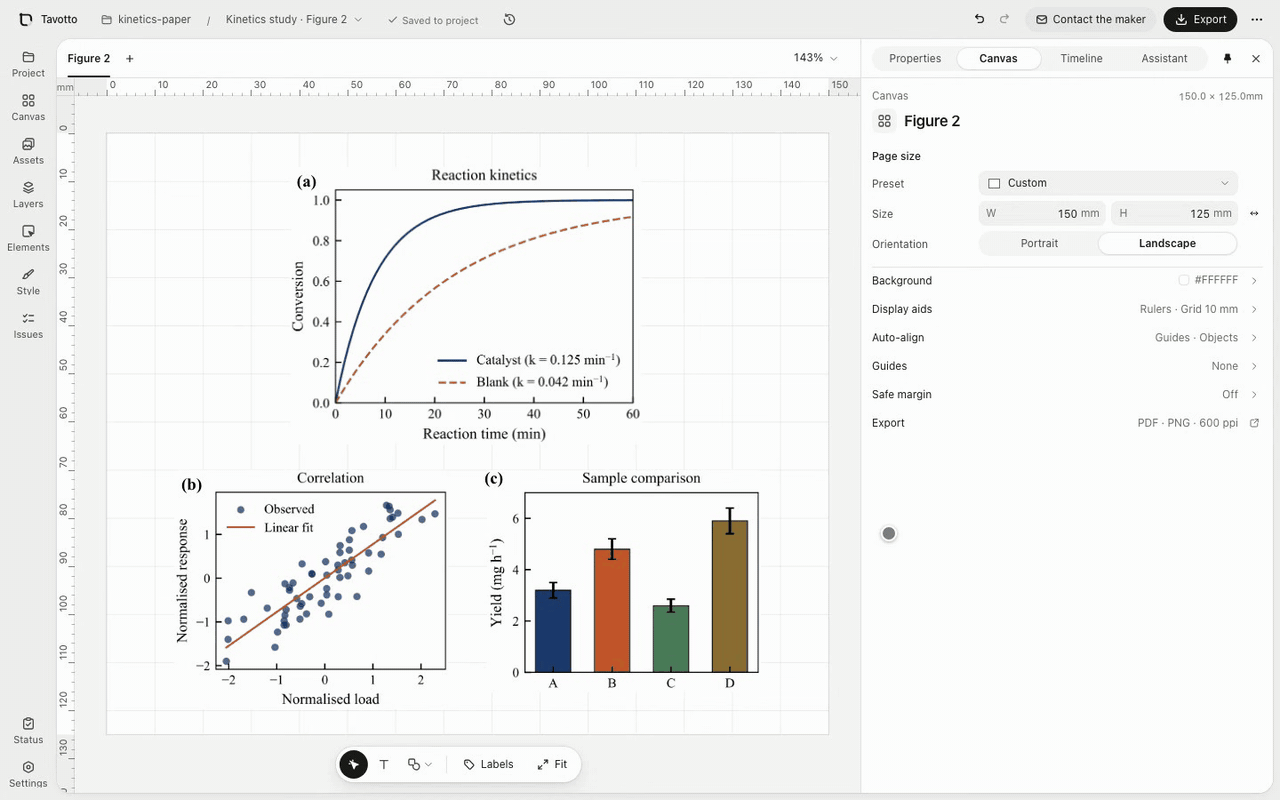Expand the Safe margin row

pos(1065,394)
